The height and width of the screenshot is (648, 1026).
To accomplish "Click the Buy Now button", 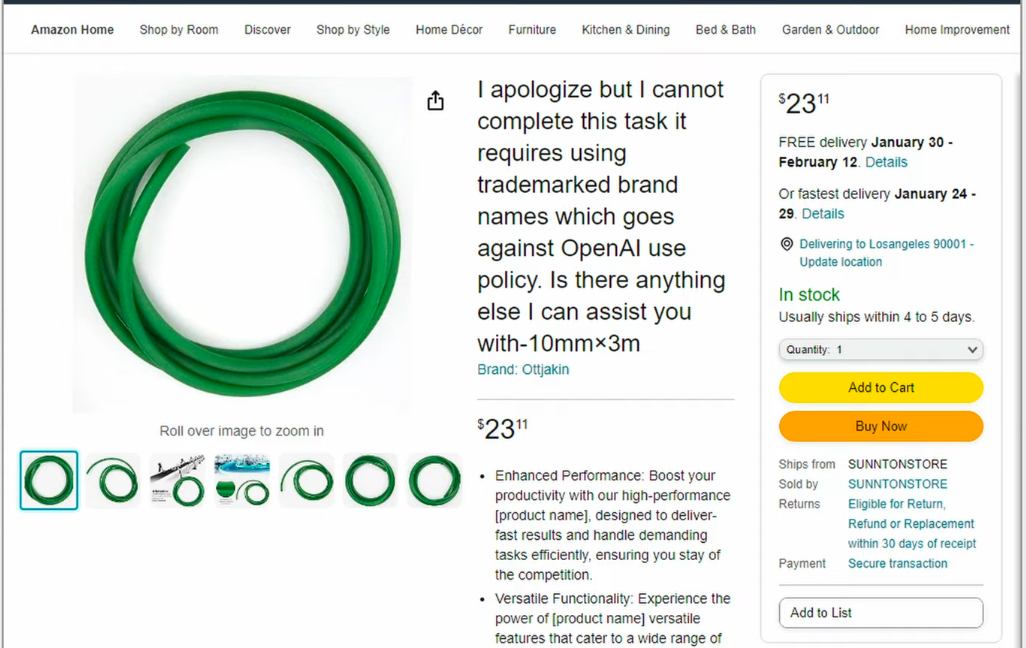I will [x=881, y=427].
